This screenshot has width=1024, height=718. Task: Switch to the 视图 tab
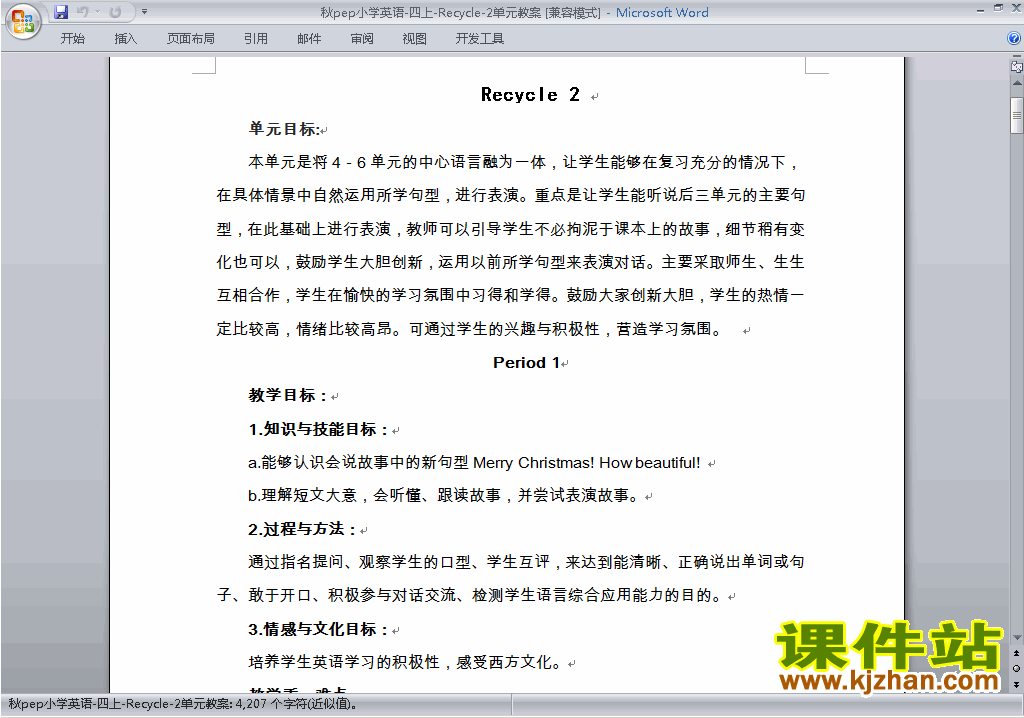pos(414,39)
